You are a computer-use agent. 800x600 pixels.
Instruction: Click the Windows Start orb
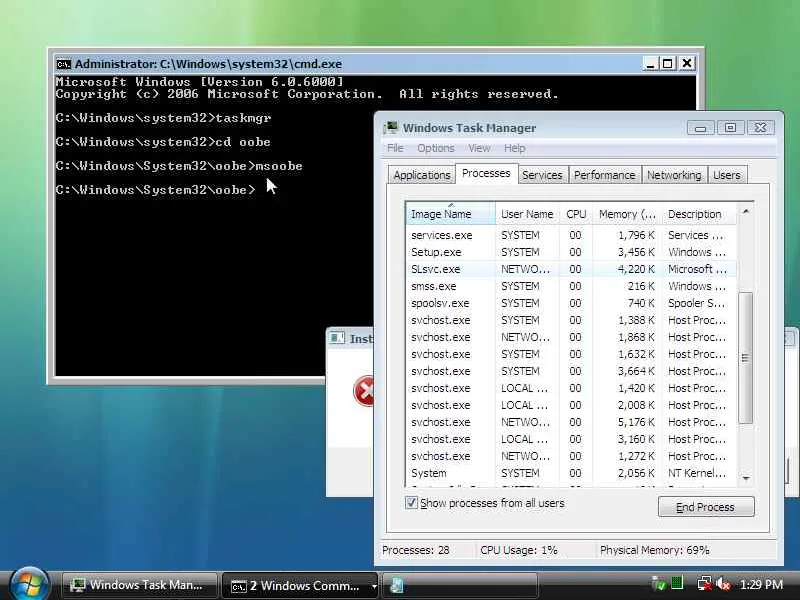(30, 585)
